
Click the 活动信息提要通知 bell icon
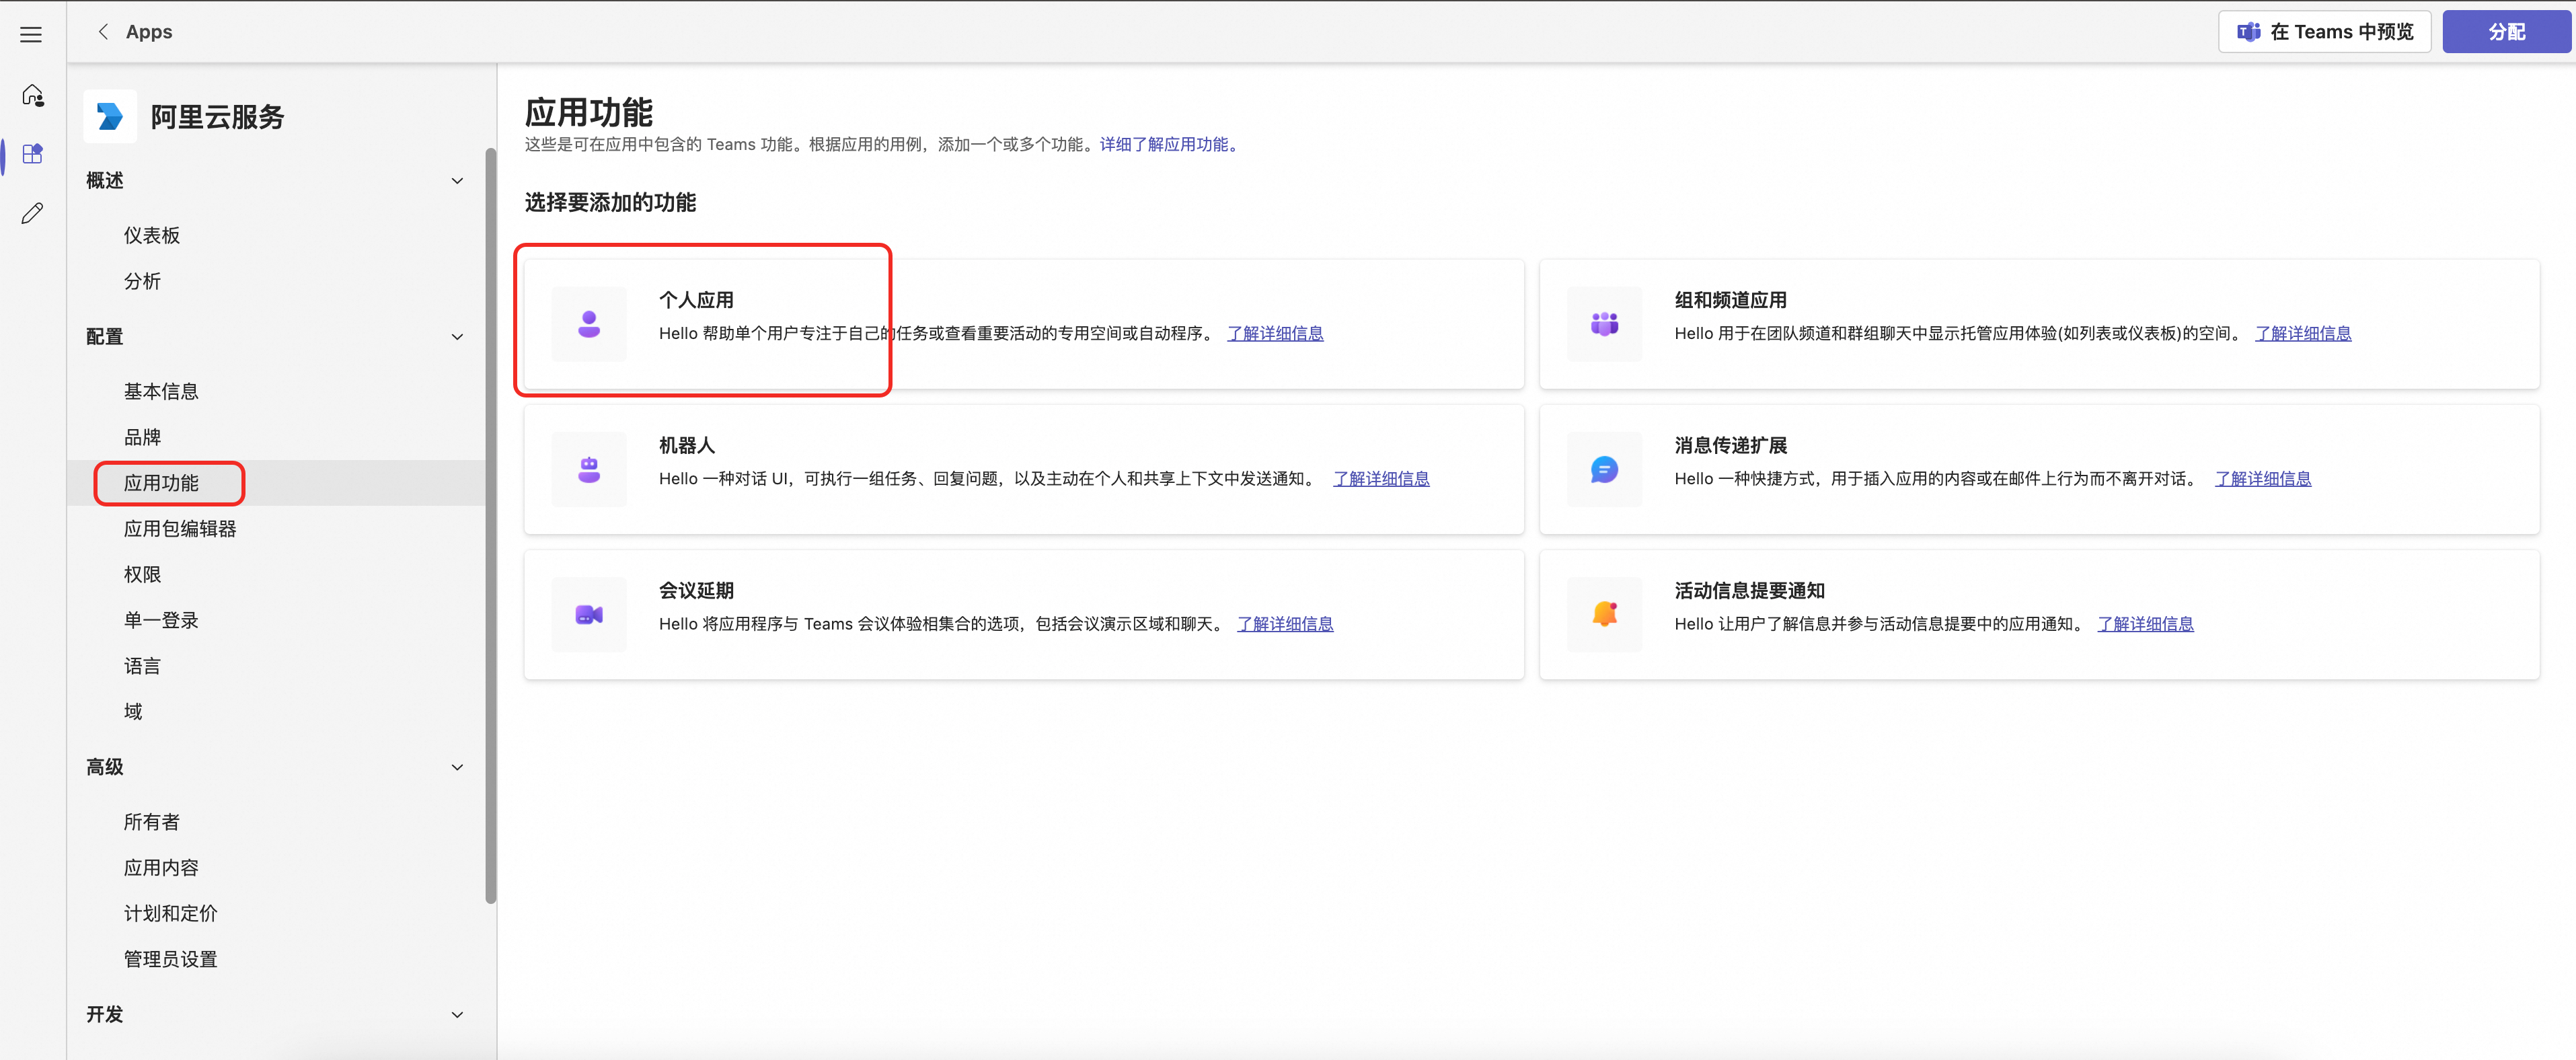pos(1604,615)
